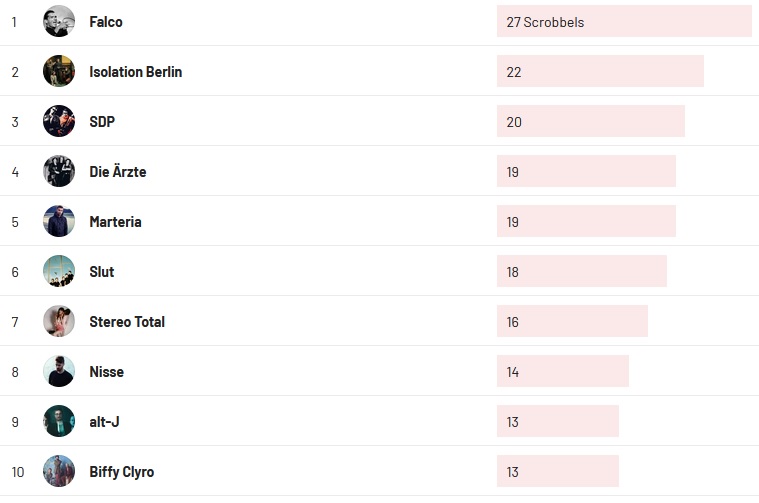Click SDP's 20 scrobbles bar

tap(590, 122)
